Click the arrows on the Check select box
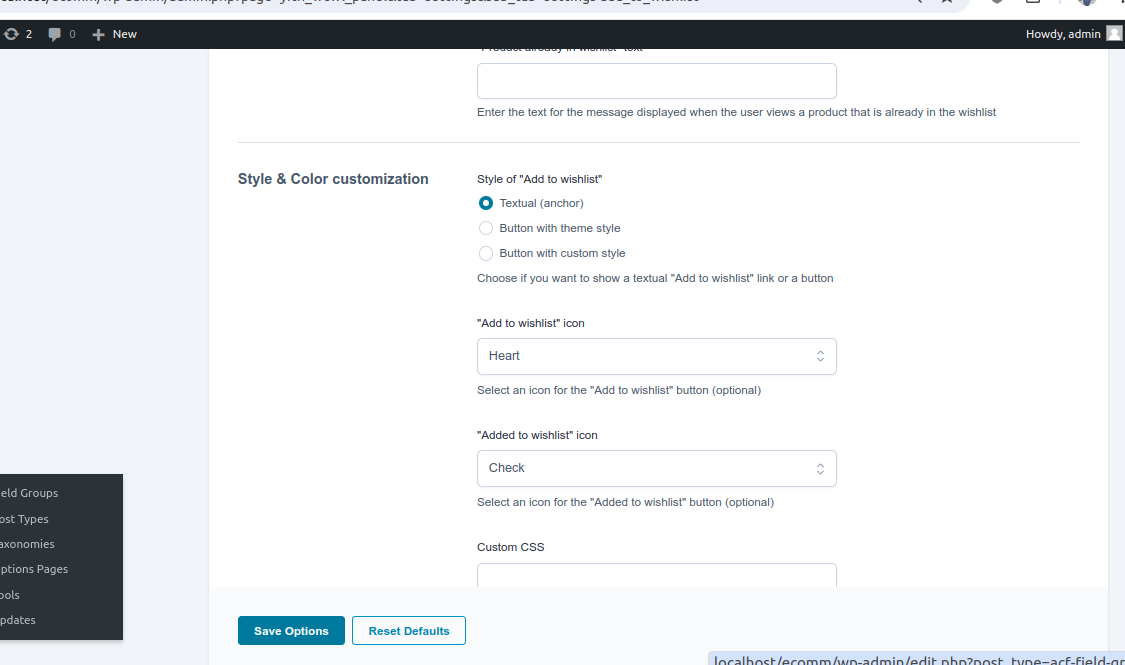The width and height of the screenshot is (1125, 665). tap(820, 468)
